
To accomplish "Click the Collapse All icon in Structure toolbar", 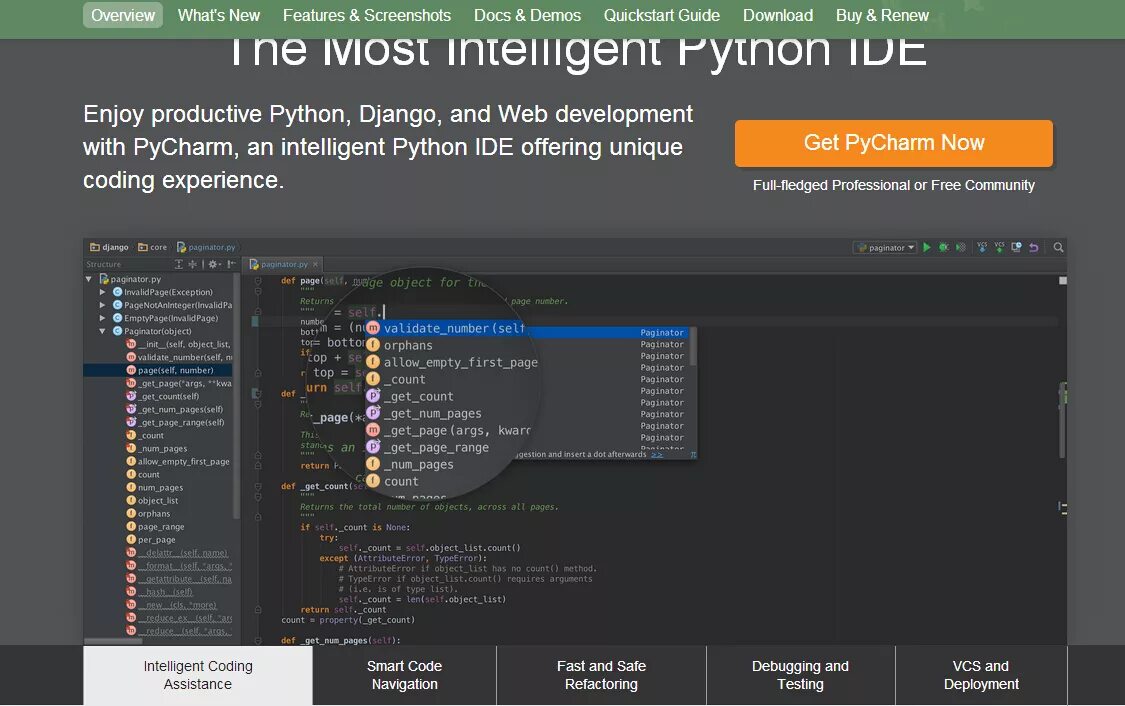I will click(x=192, y=264).
